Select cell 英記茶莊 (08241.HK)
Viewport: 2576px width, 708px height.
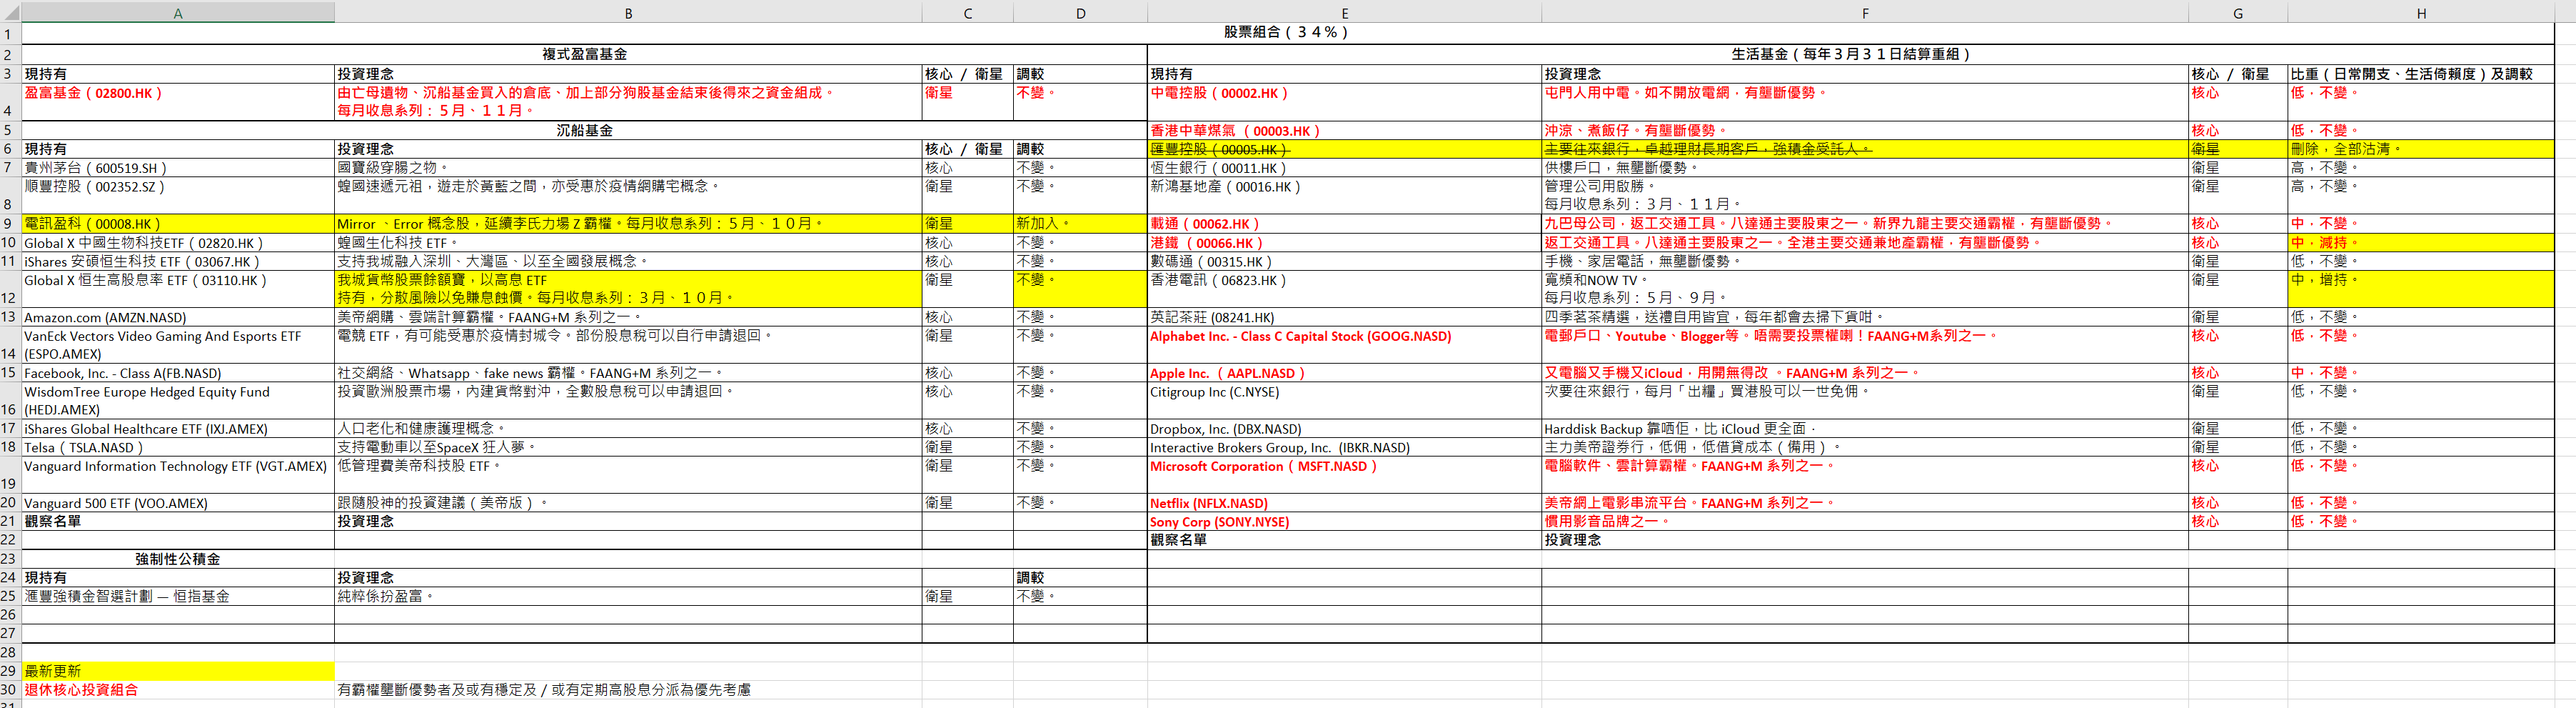[1344, 318]
